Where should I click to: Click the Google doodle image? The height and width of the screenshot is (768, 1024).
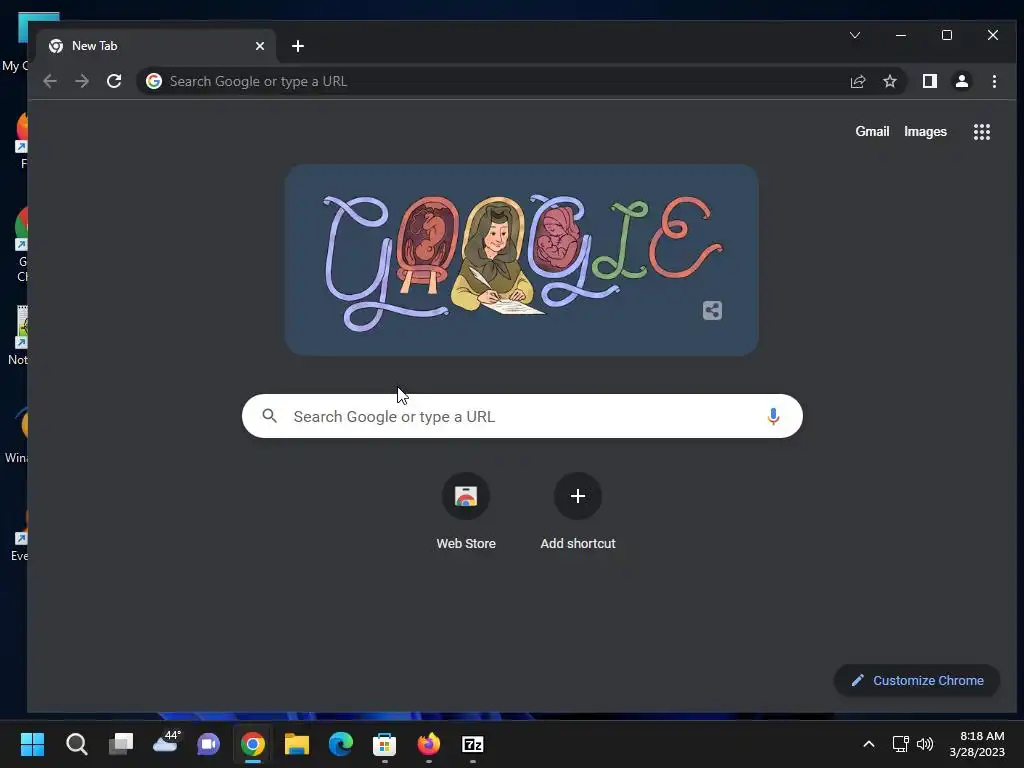pos(521,260)
